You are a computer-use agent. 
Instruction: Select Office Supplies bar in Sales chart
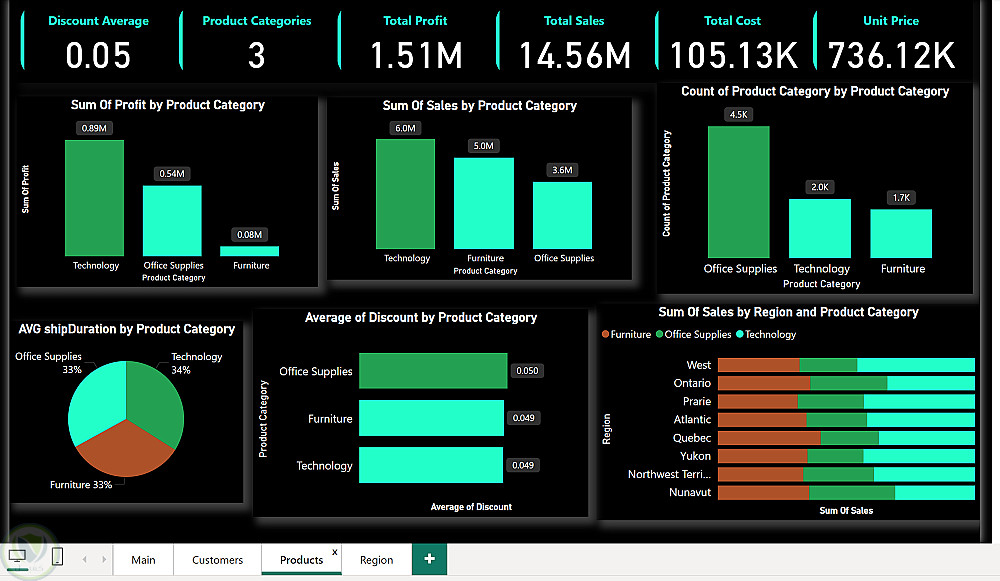pos(562,216)
